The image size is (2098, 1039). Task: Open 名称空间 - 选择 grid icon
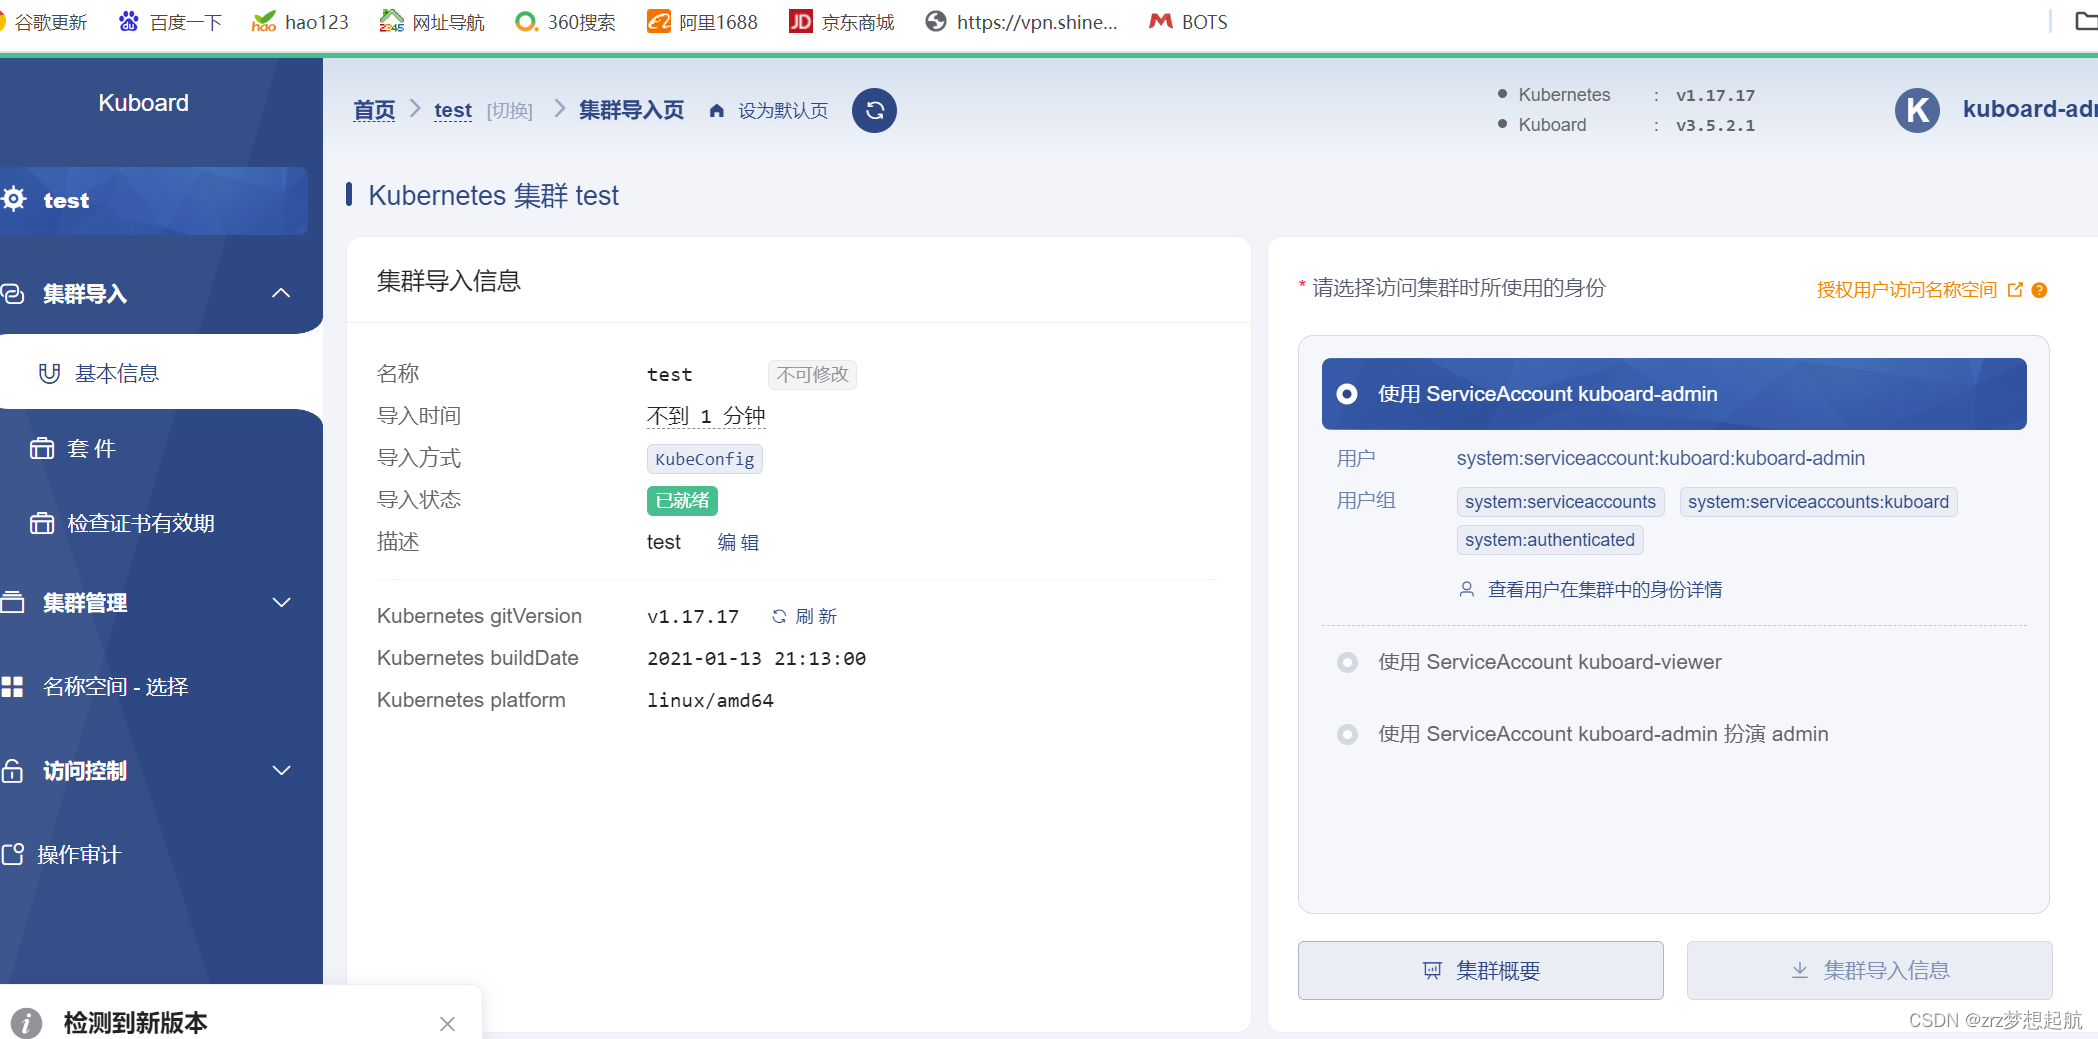coord(15,686)
